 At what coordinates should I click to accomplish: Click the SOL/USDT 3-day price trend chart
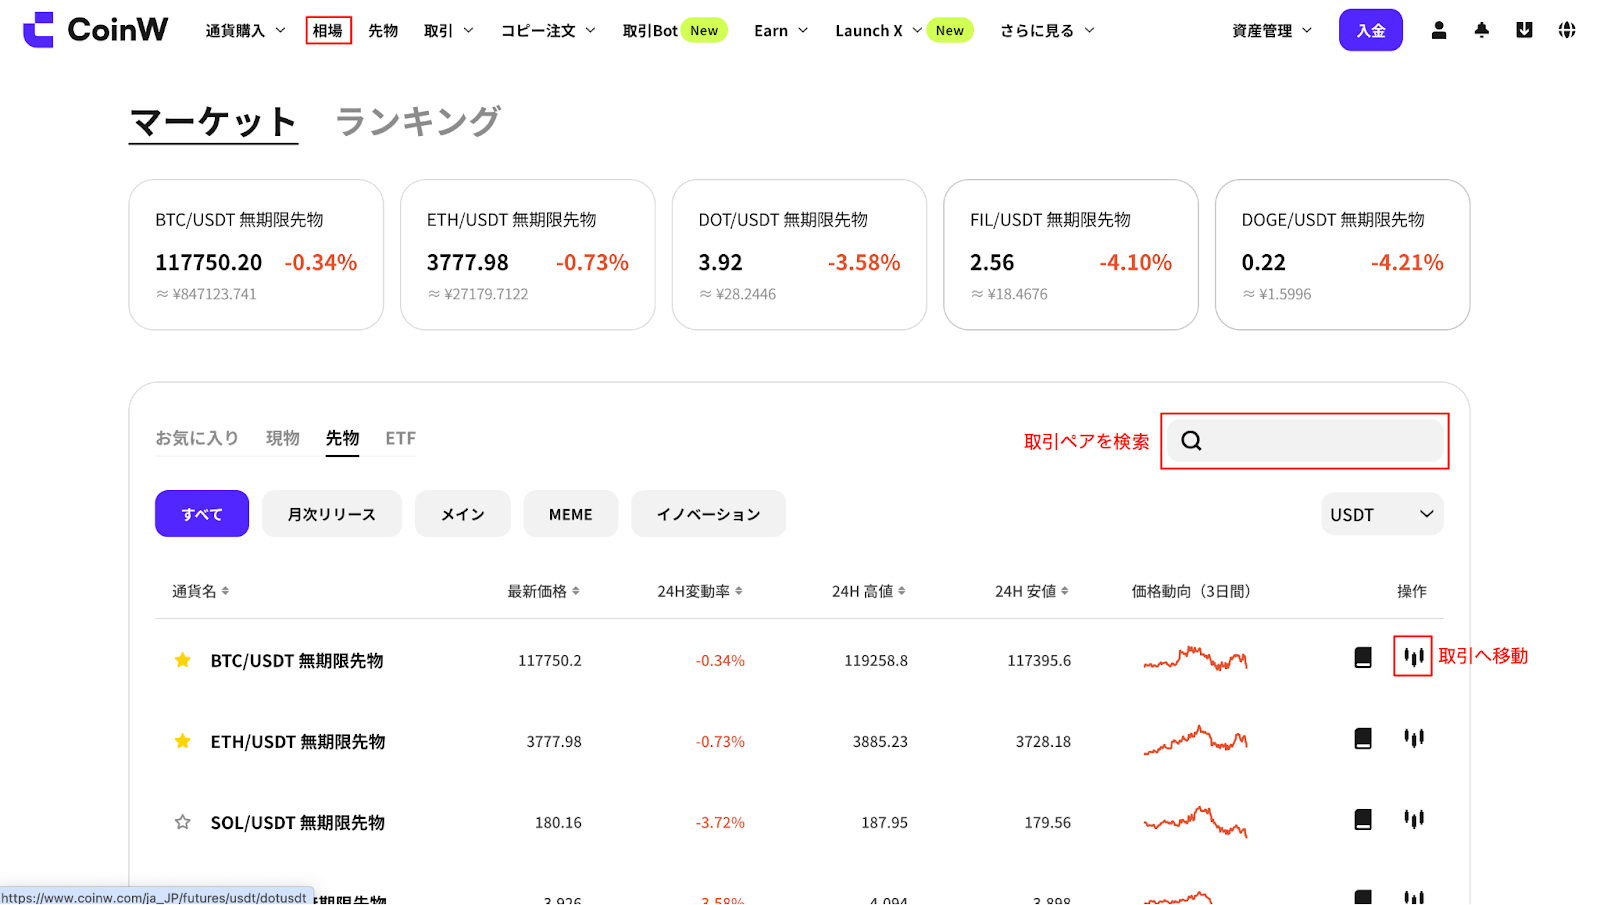click(1196, 821)
